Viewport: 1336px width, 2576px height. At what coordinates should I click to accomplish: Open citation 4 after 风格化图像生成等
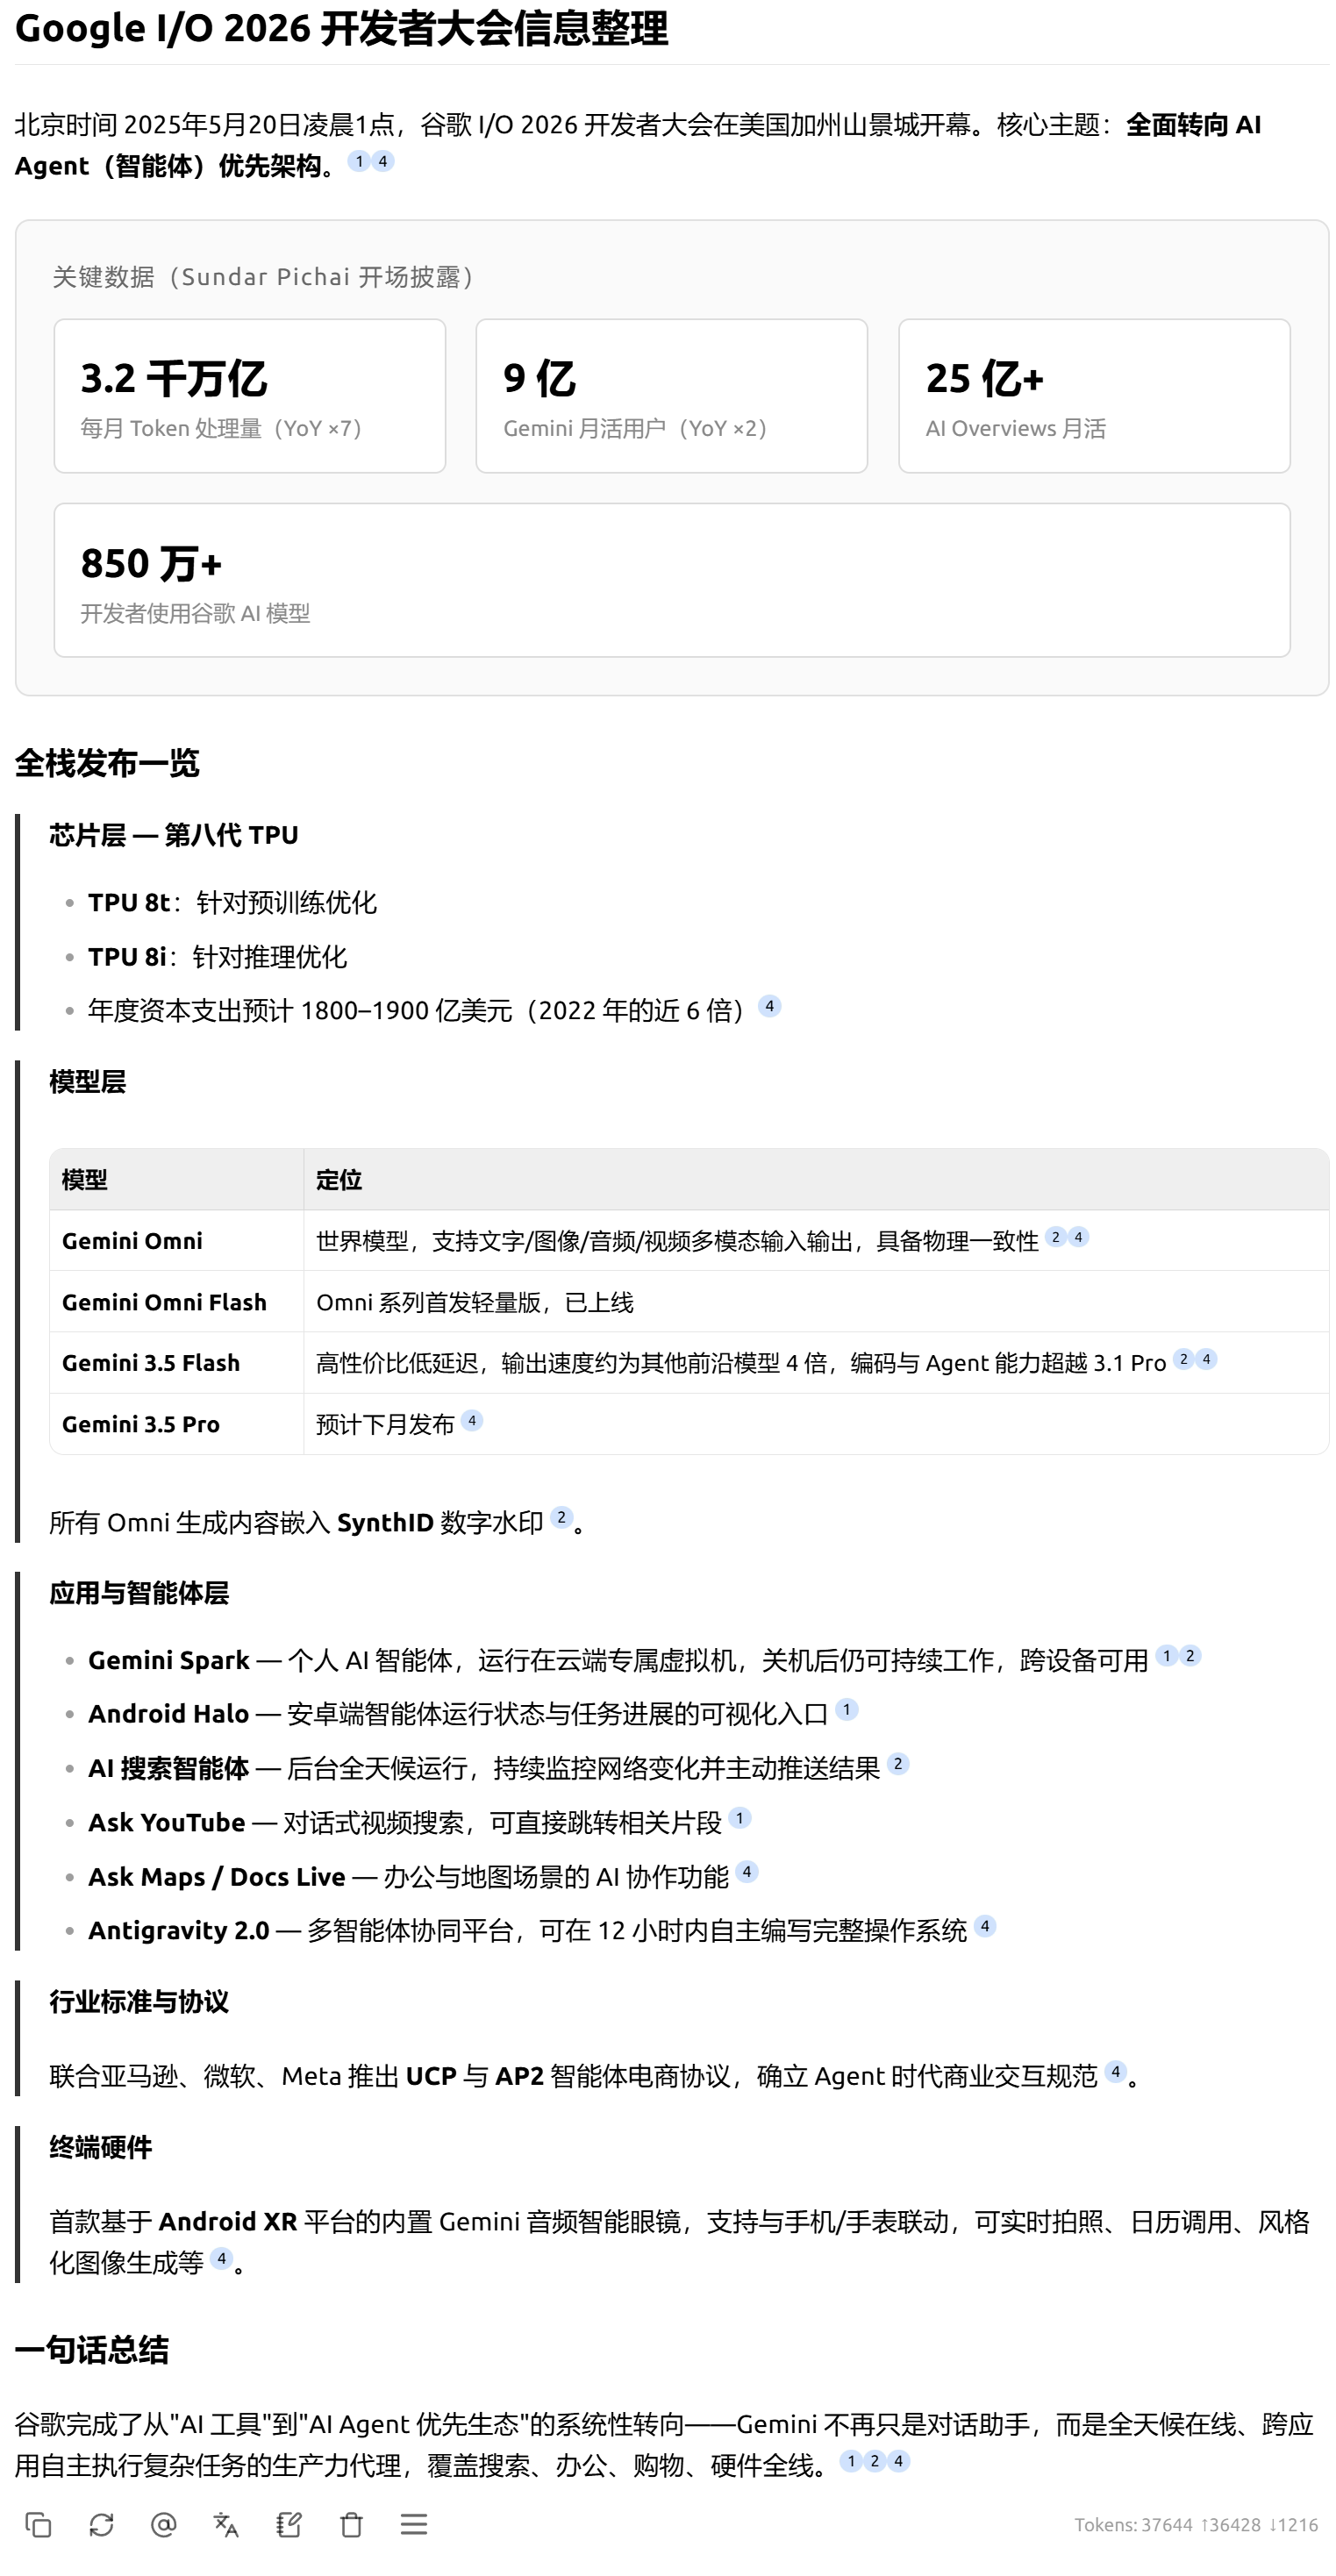221,2258
